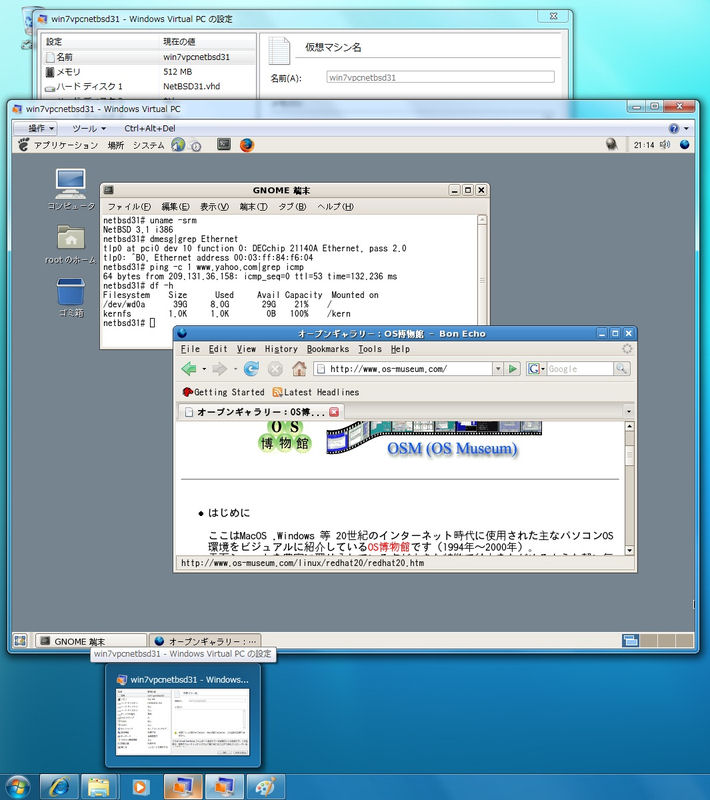Open browser Edit menu
Image resolution: width=710 pixels, height=800 pixels.
tap(218, 349)
